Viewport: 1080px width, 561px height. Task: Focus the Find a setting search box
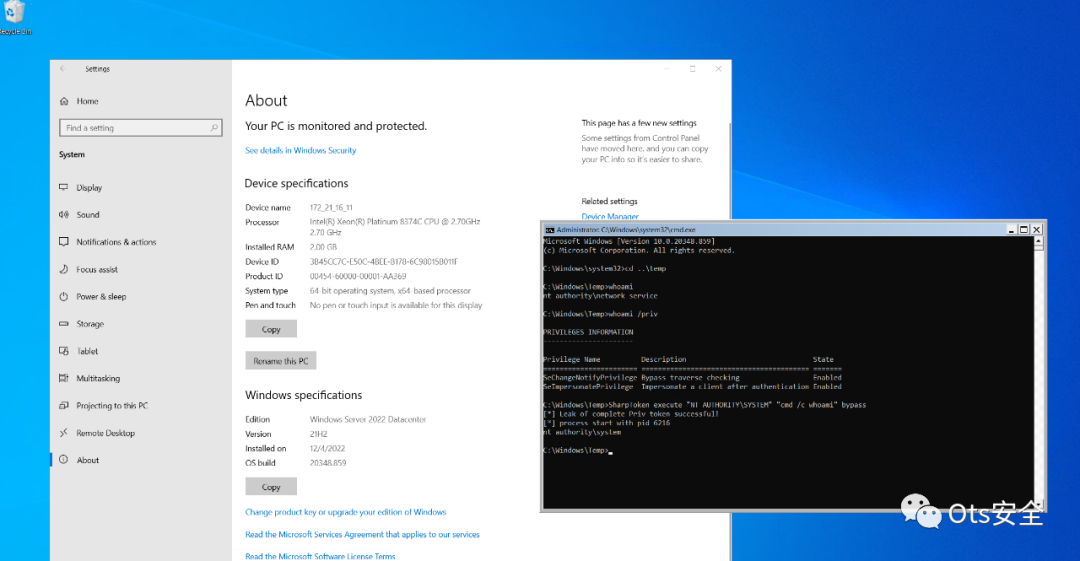pyautogui.click(x=141, y=128)
